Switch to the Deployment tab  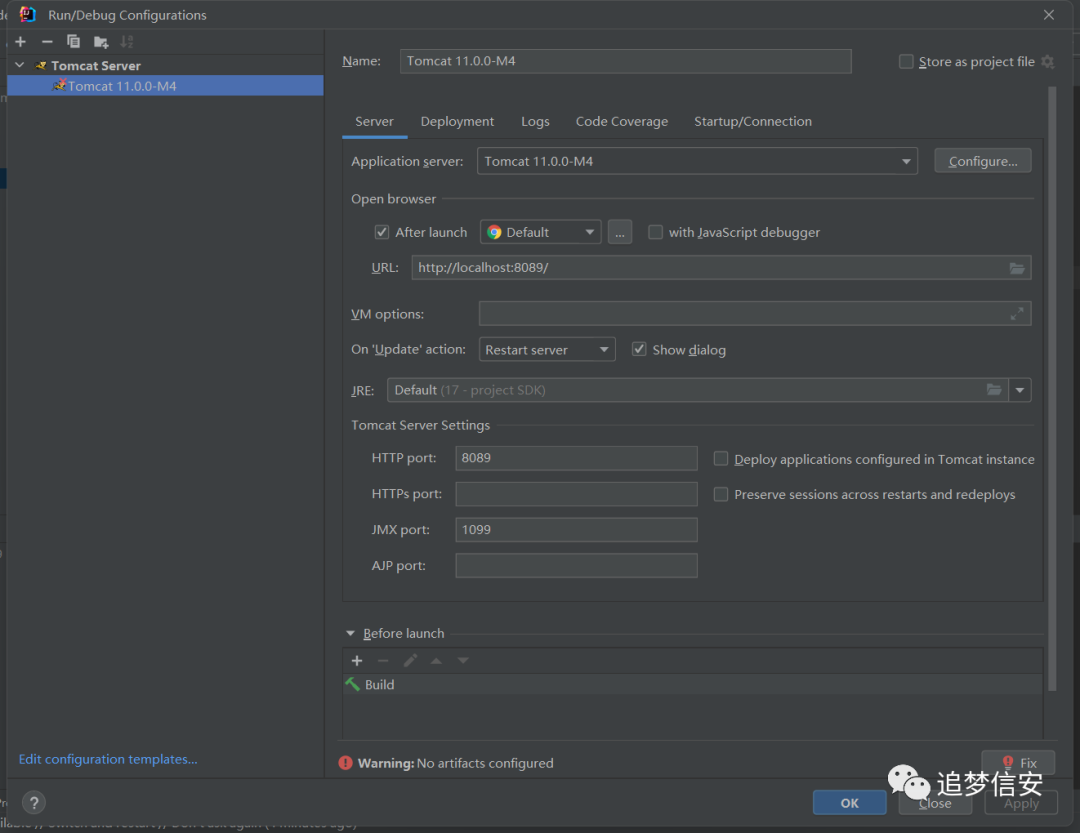pyautogui.click(x=457, y=121)
